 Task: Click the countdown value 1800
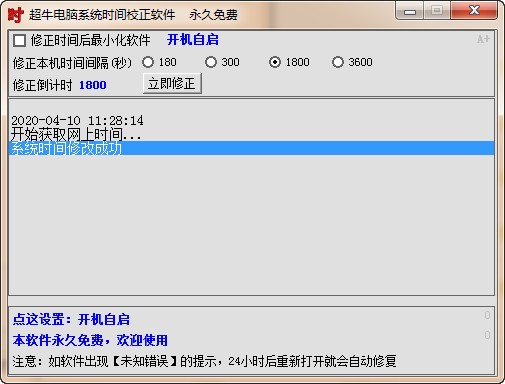(93, 85)
